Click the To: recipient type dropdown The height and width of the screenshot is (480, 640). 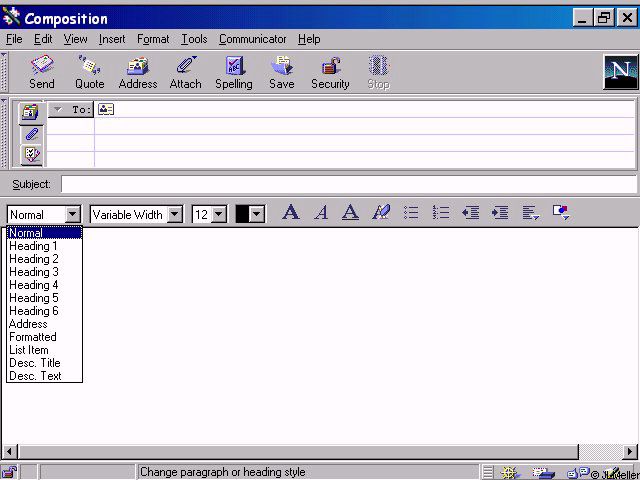click(x=71, y=109)
